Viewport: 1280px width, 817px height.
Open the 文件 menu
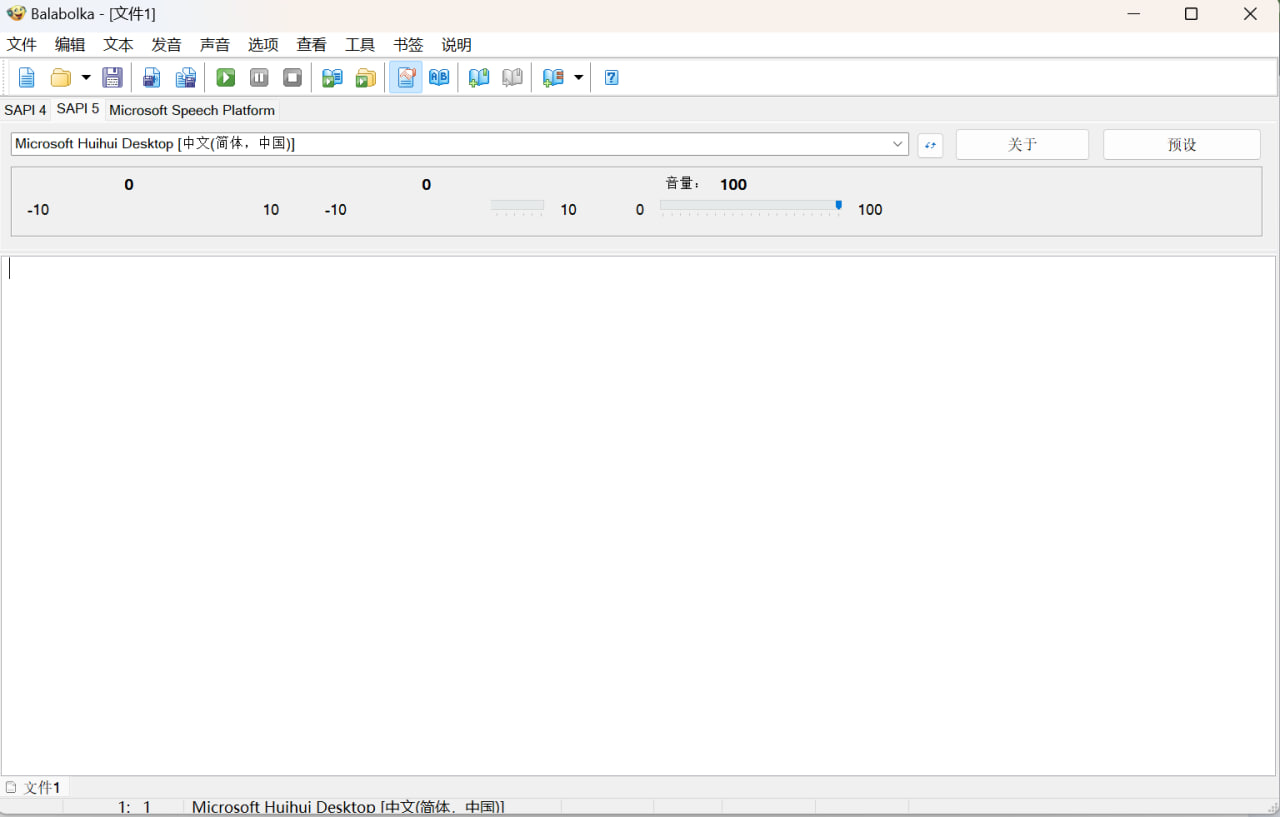[x=22, y=45]
